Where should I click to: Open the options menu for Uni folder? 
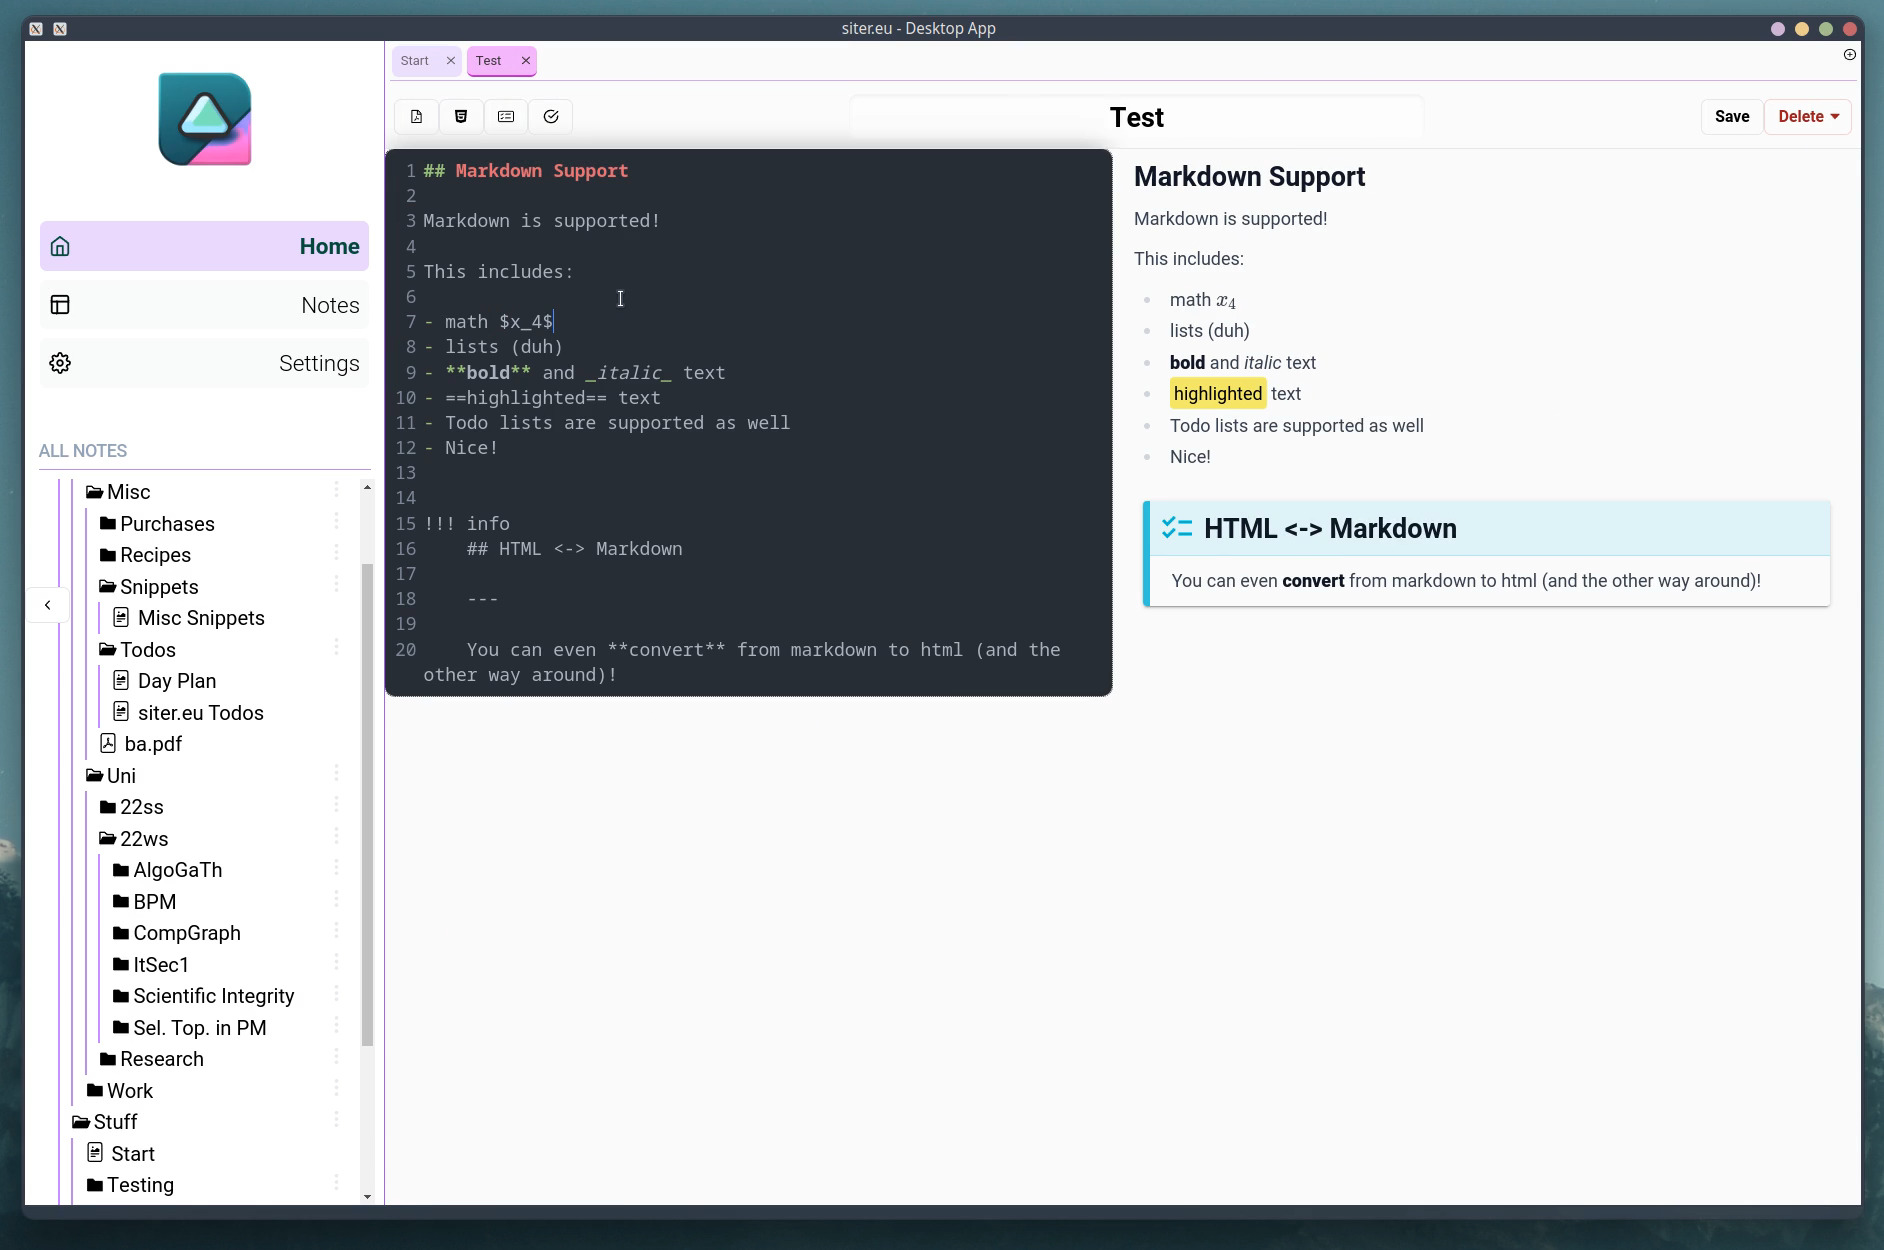(x=337, y=774)
